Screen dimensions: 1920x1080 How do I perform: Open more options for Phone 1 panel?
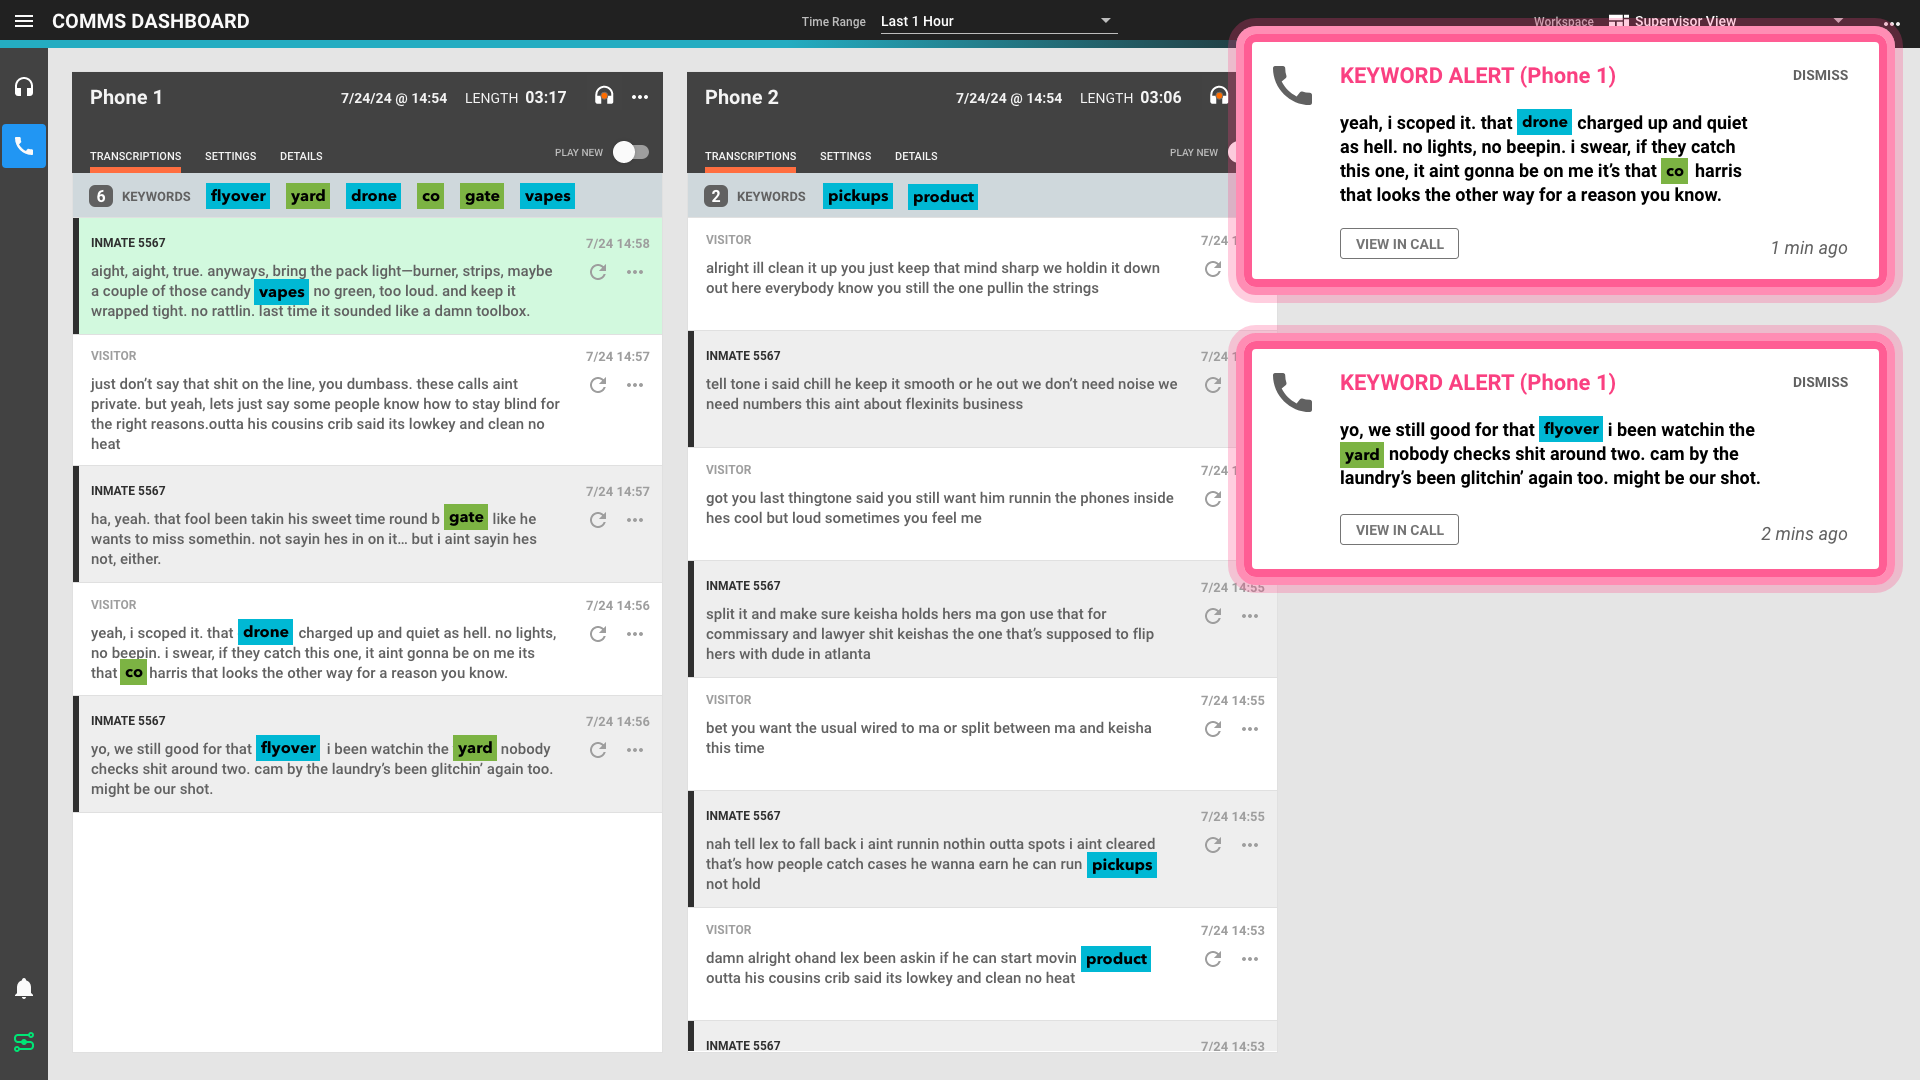point(640,97)
